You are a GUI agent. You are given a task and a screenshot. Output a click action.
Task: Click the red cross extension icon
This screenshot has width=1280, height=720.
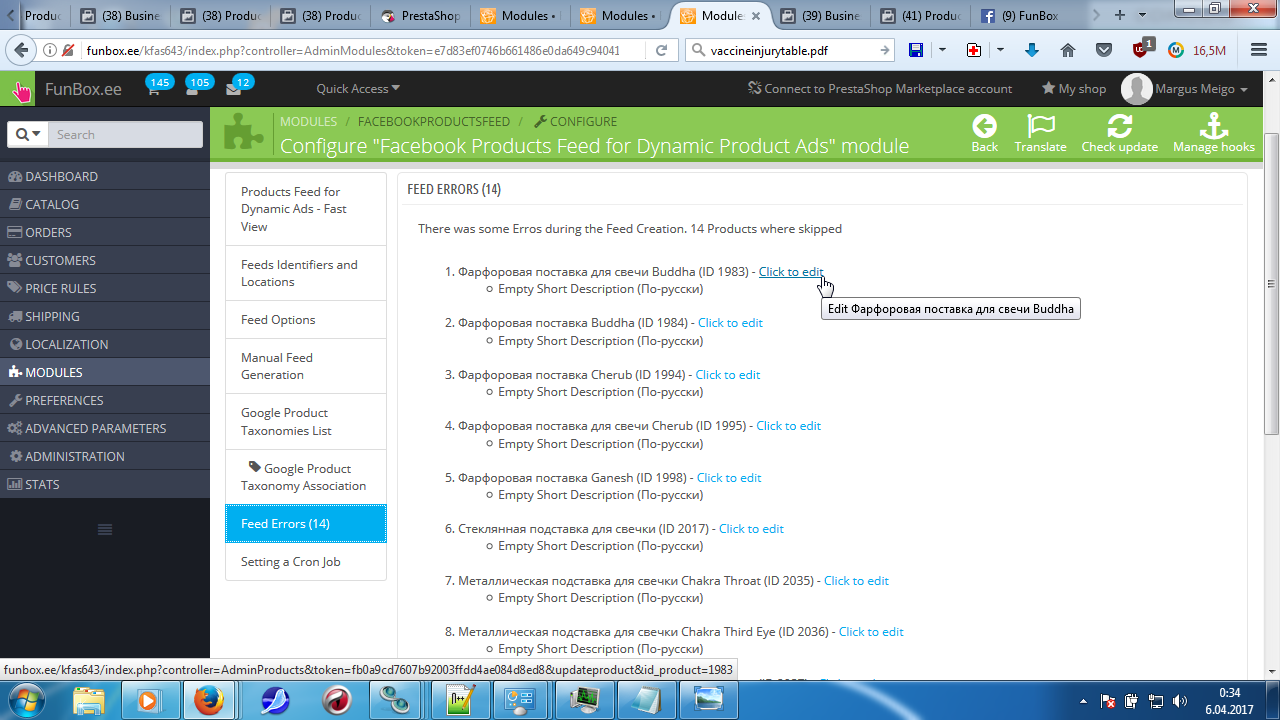pos(974,50)
